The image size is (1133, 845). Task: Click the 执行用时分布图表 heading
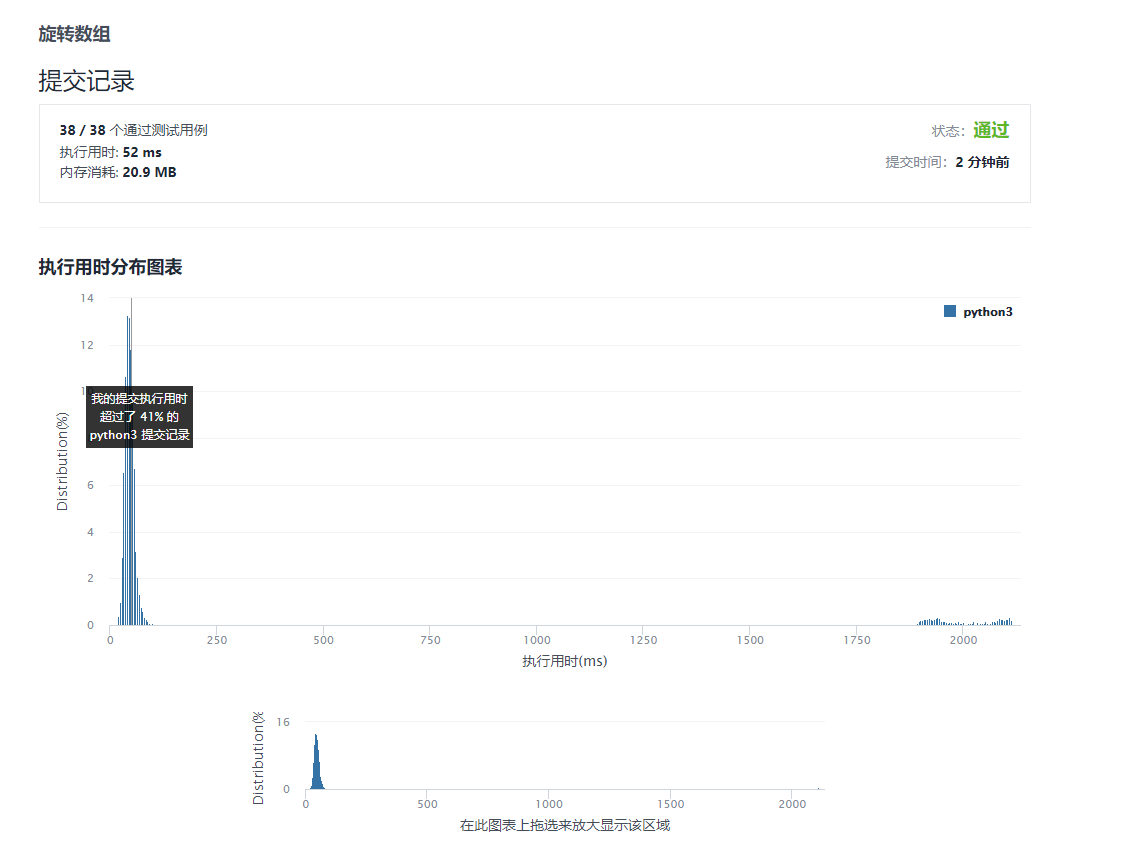110,267
